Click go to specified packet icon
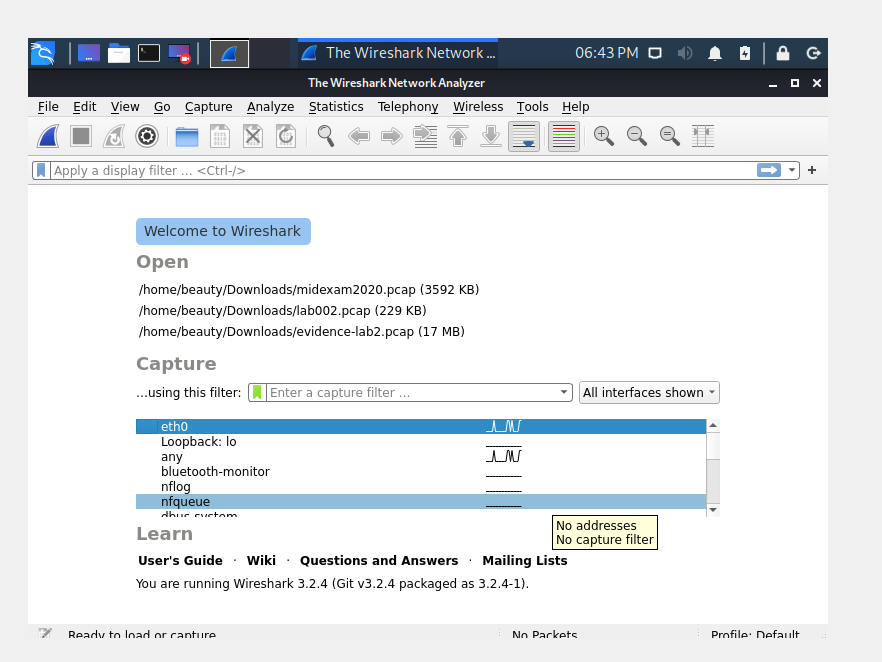The image size is (882, 662). click(x=425, y=137)
